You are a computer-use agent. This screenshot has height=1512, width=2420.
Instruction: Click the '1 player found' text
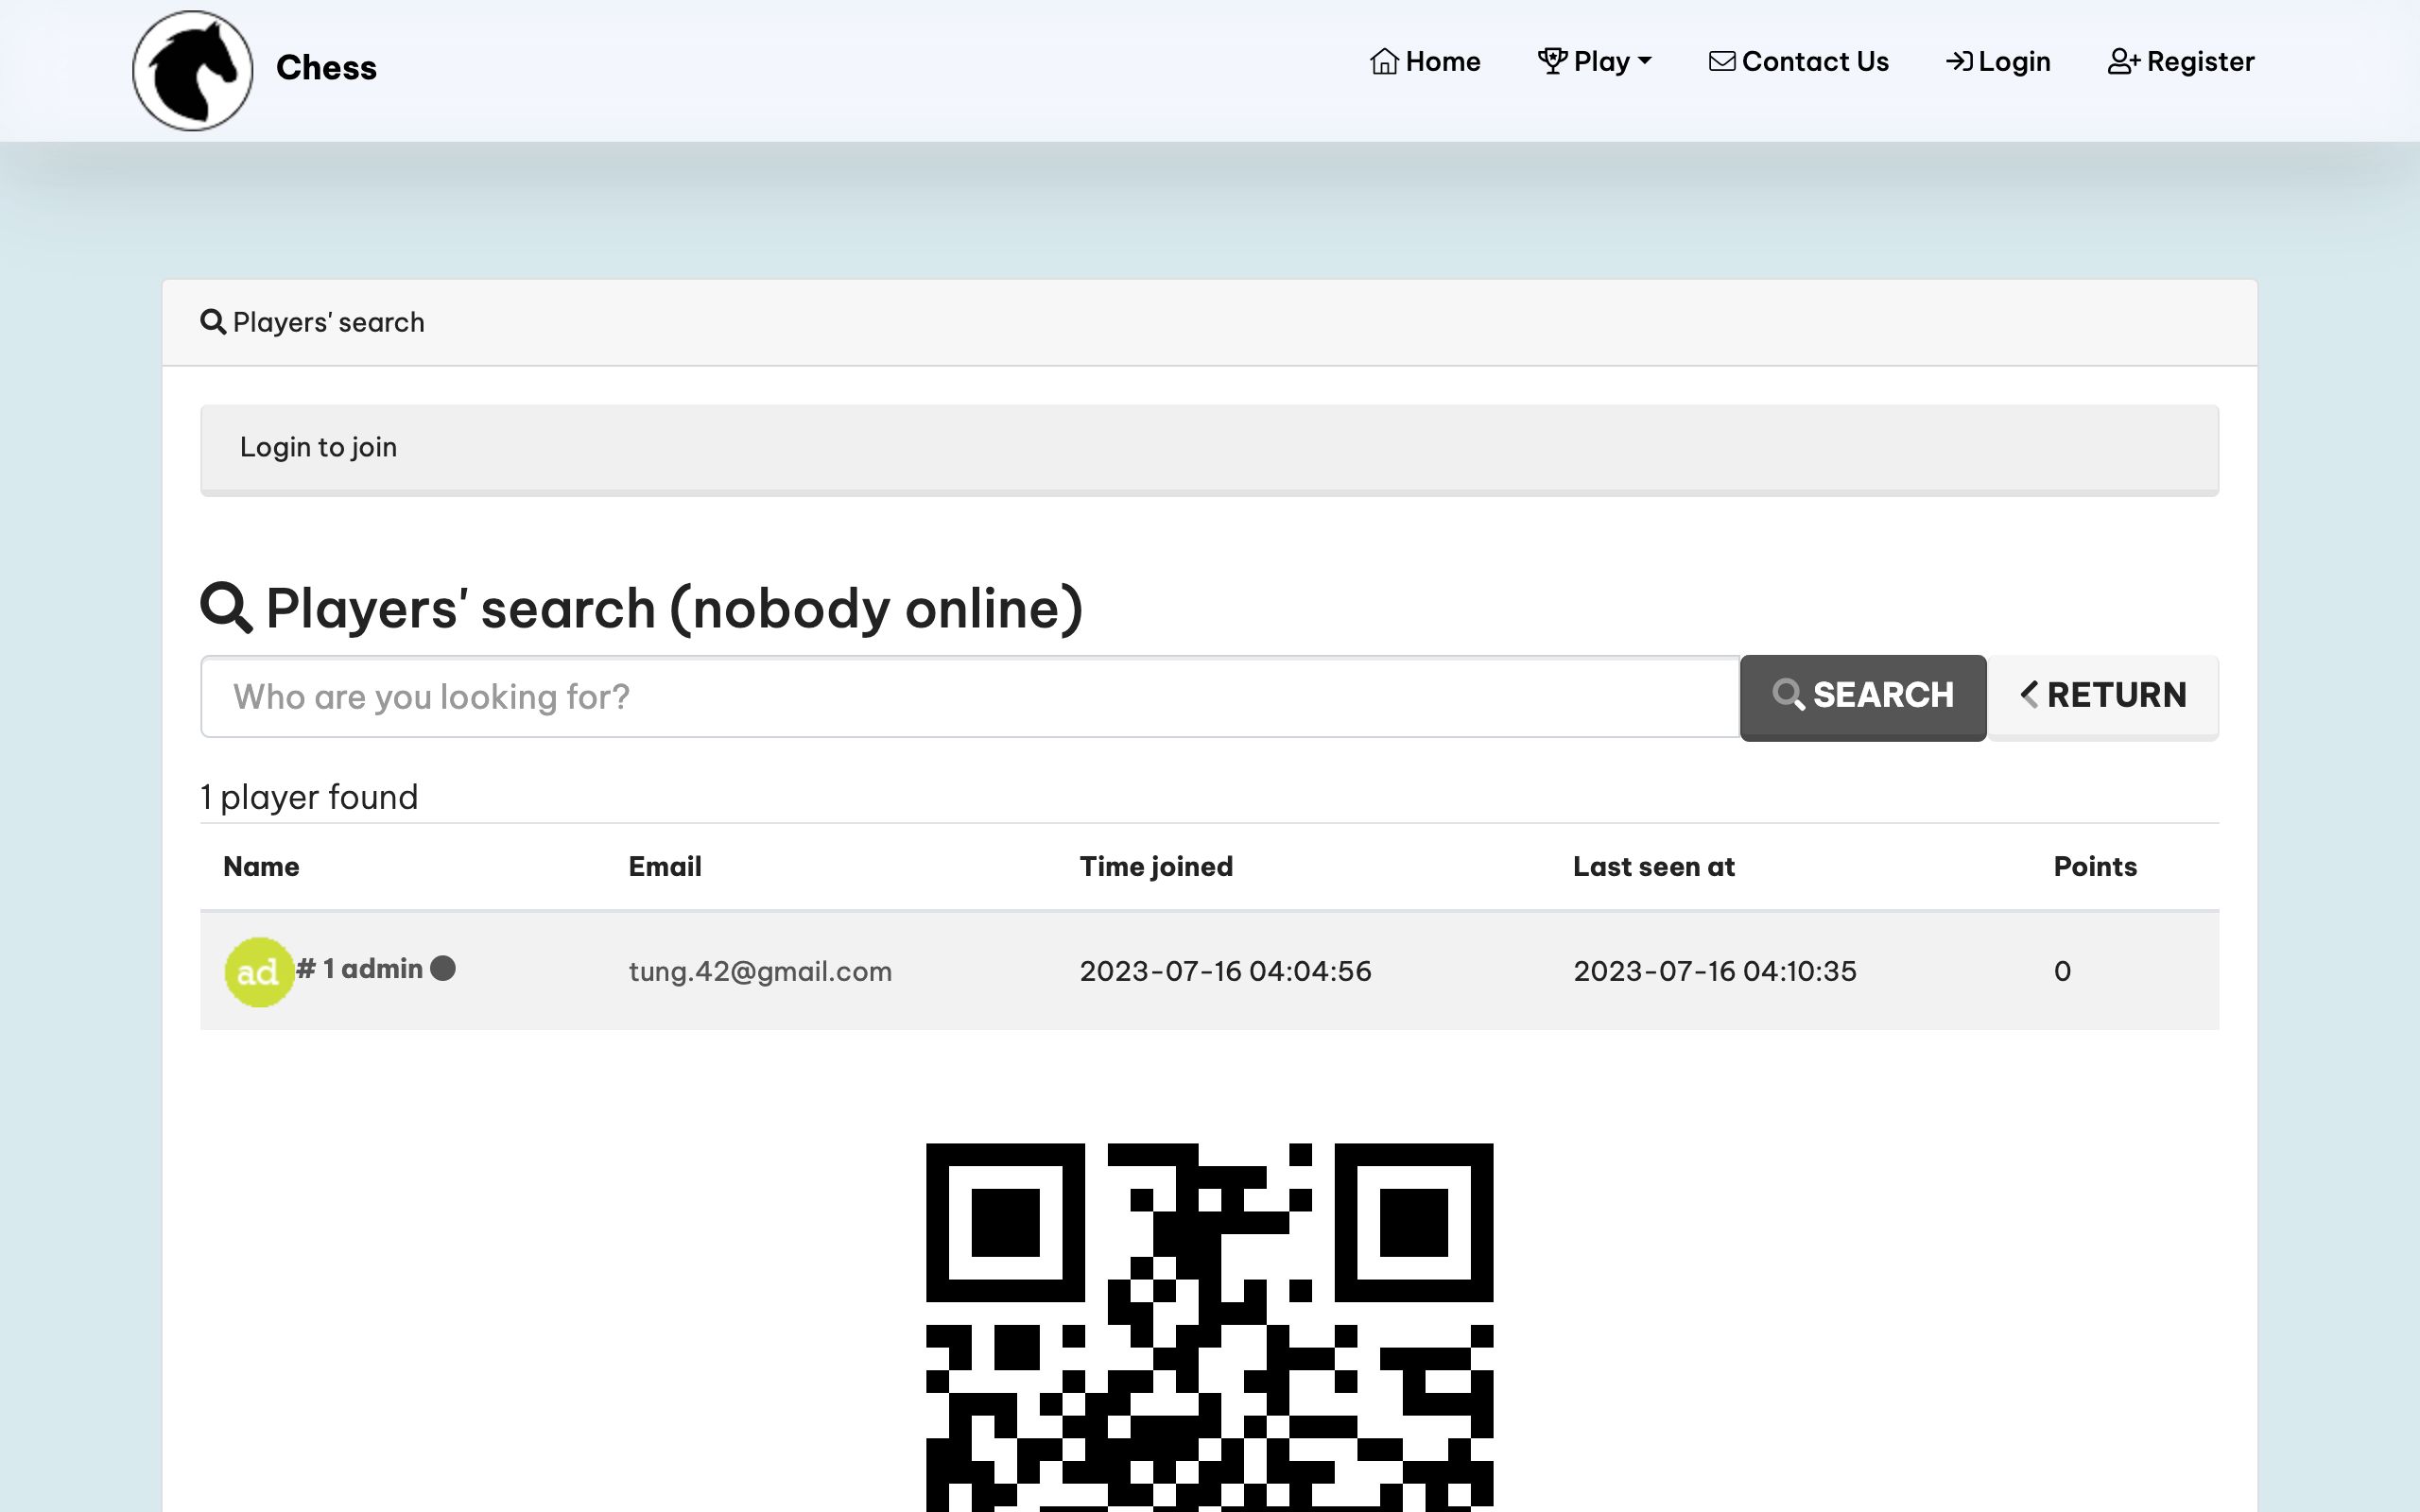309,797
